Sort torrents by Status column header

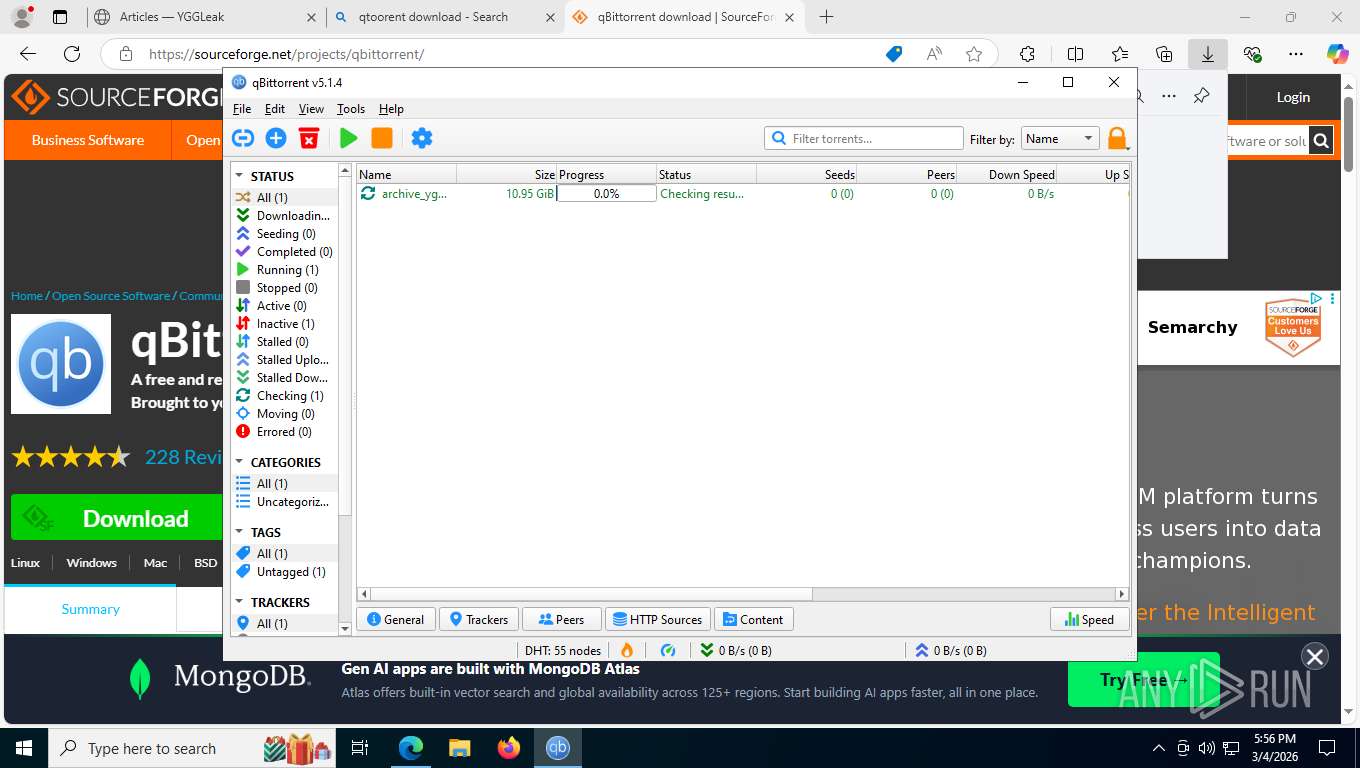706,174
